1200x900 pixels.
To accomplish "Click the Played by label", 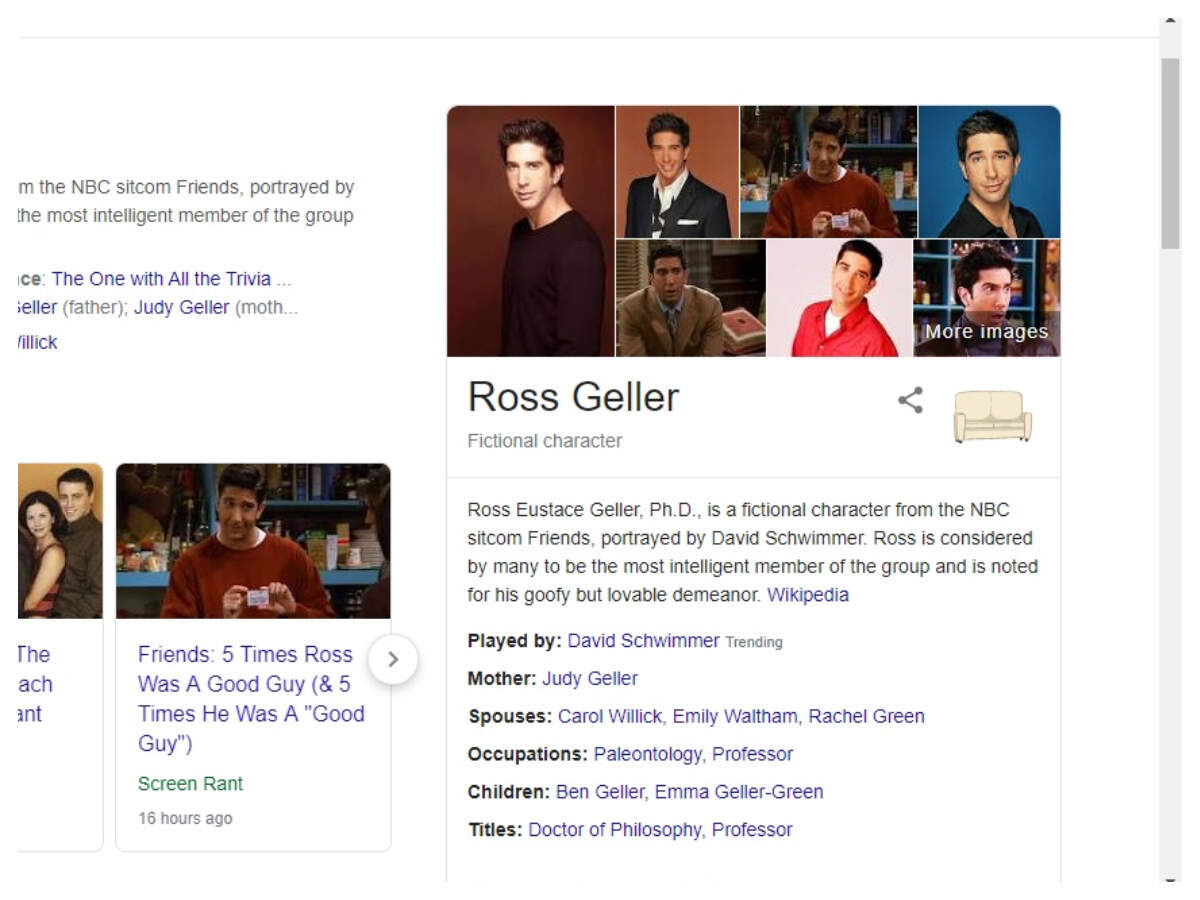I will point(514,641).
